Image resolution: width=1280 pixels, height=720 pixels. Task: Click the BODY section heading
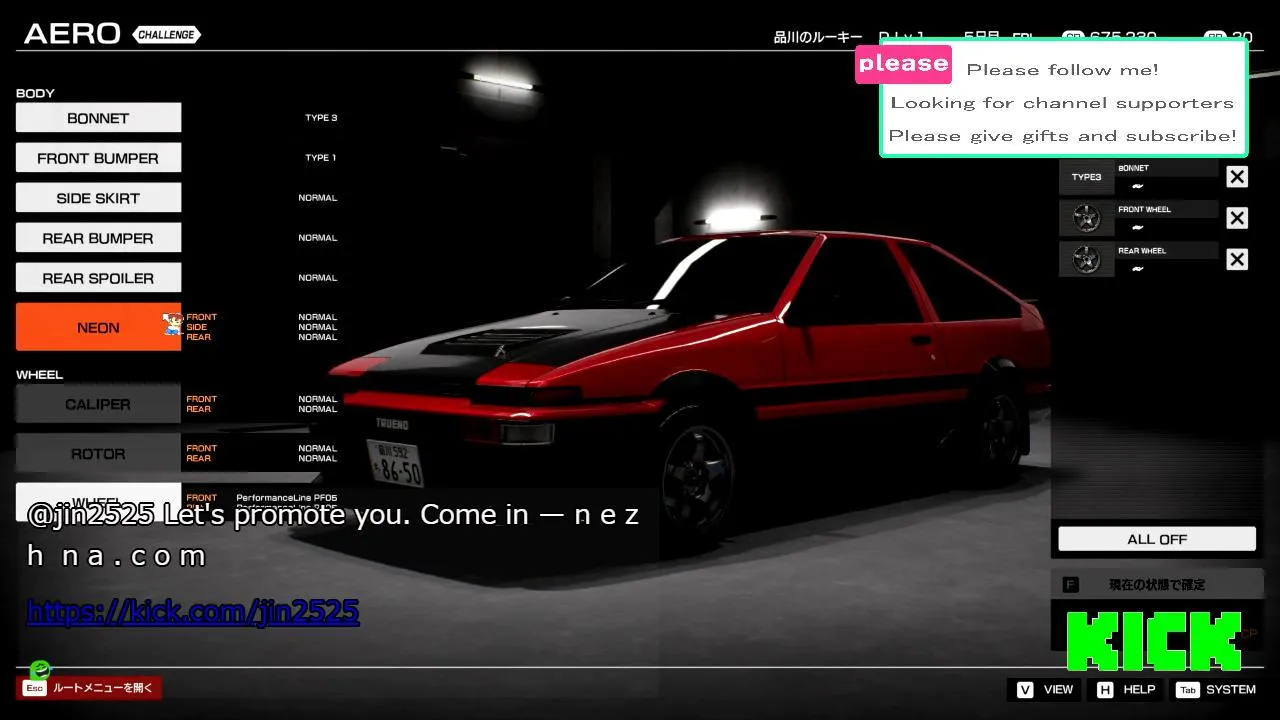[35, 93]
